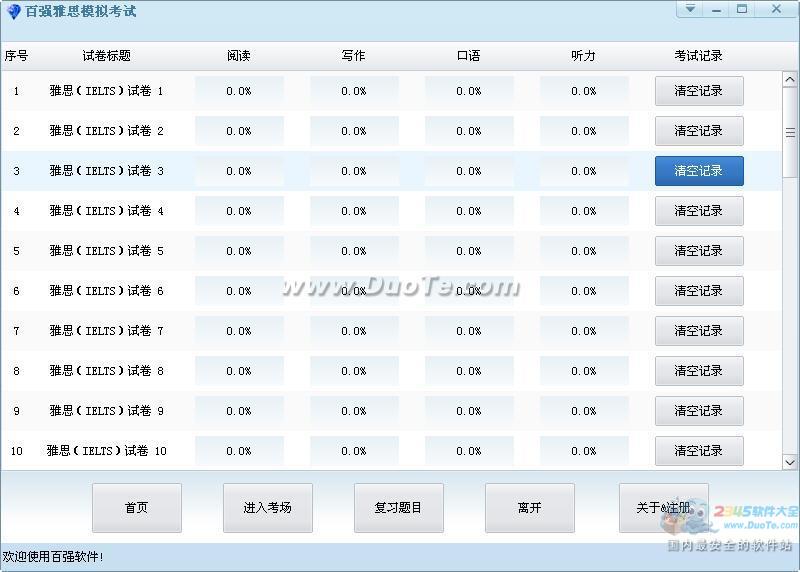Click the blue diamond app icon in title bar
The width and height of the screenshot is (800, 572).
[x=13, y=11]
